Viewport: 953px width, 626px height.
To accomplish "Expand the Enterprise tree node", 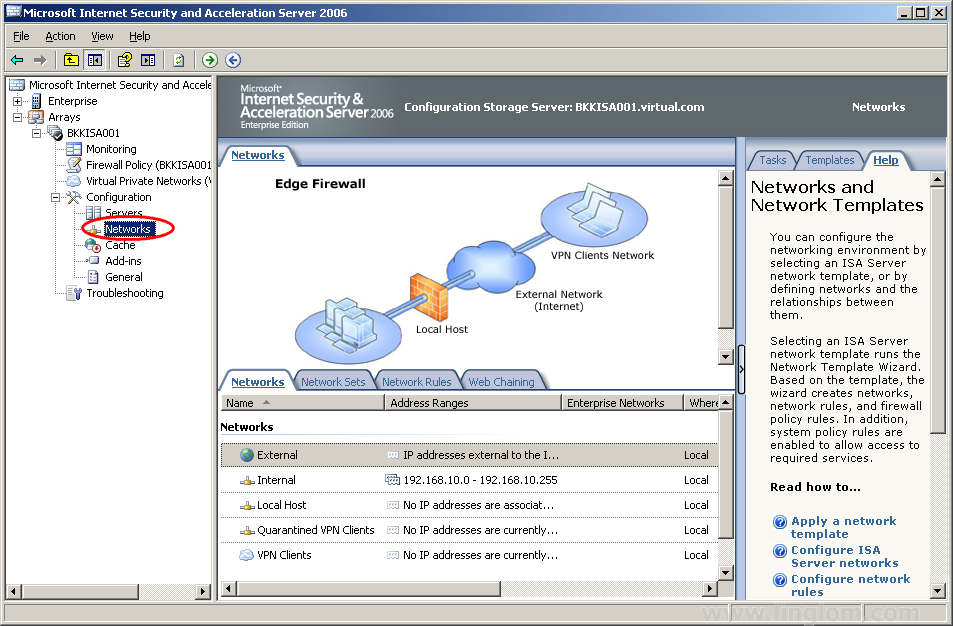I will point(18,101).
